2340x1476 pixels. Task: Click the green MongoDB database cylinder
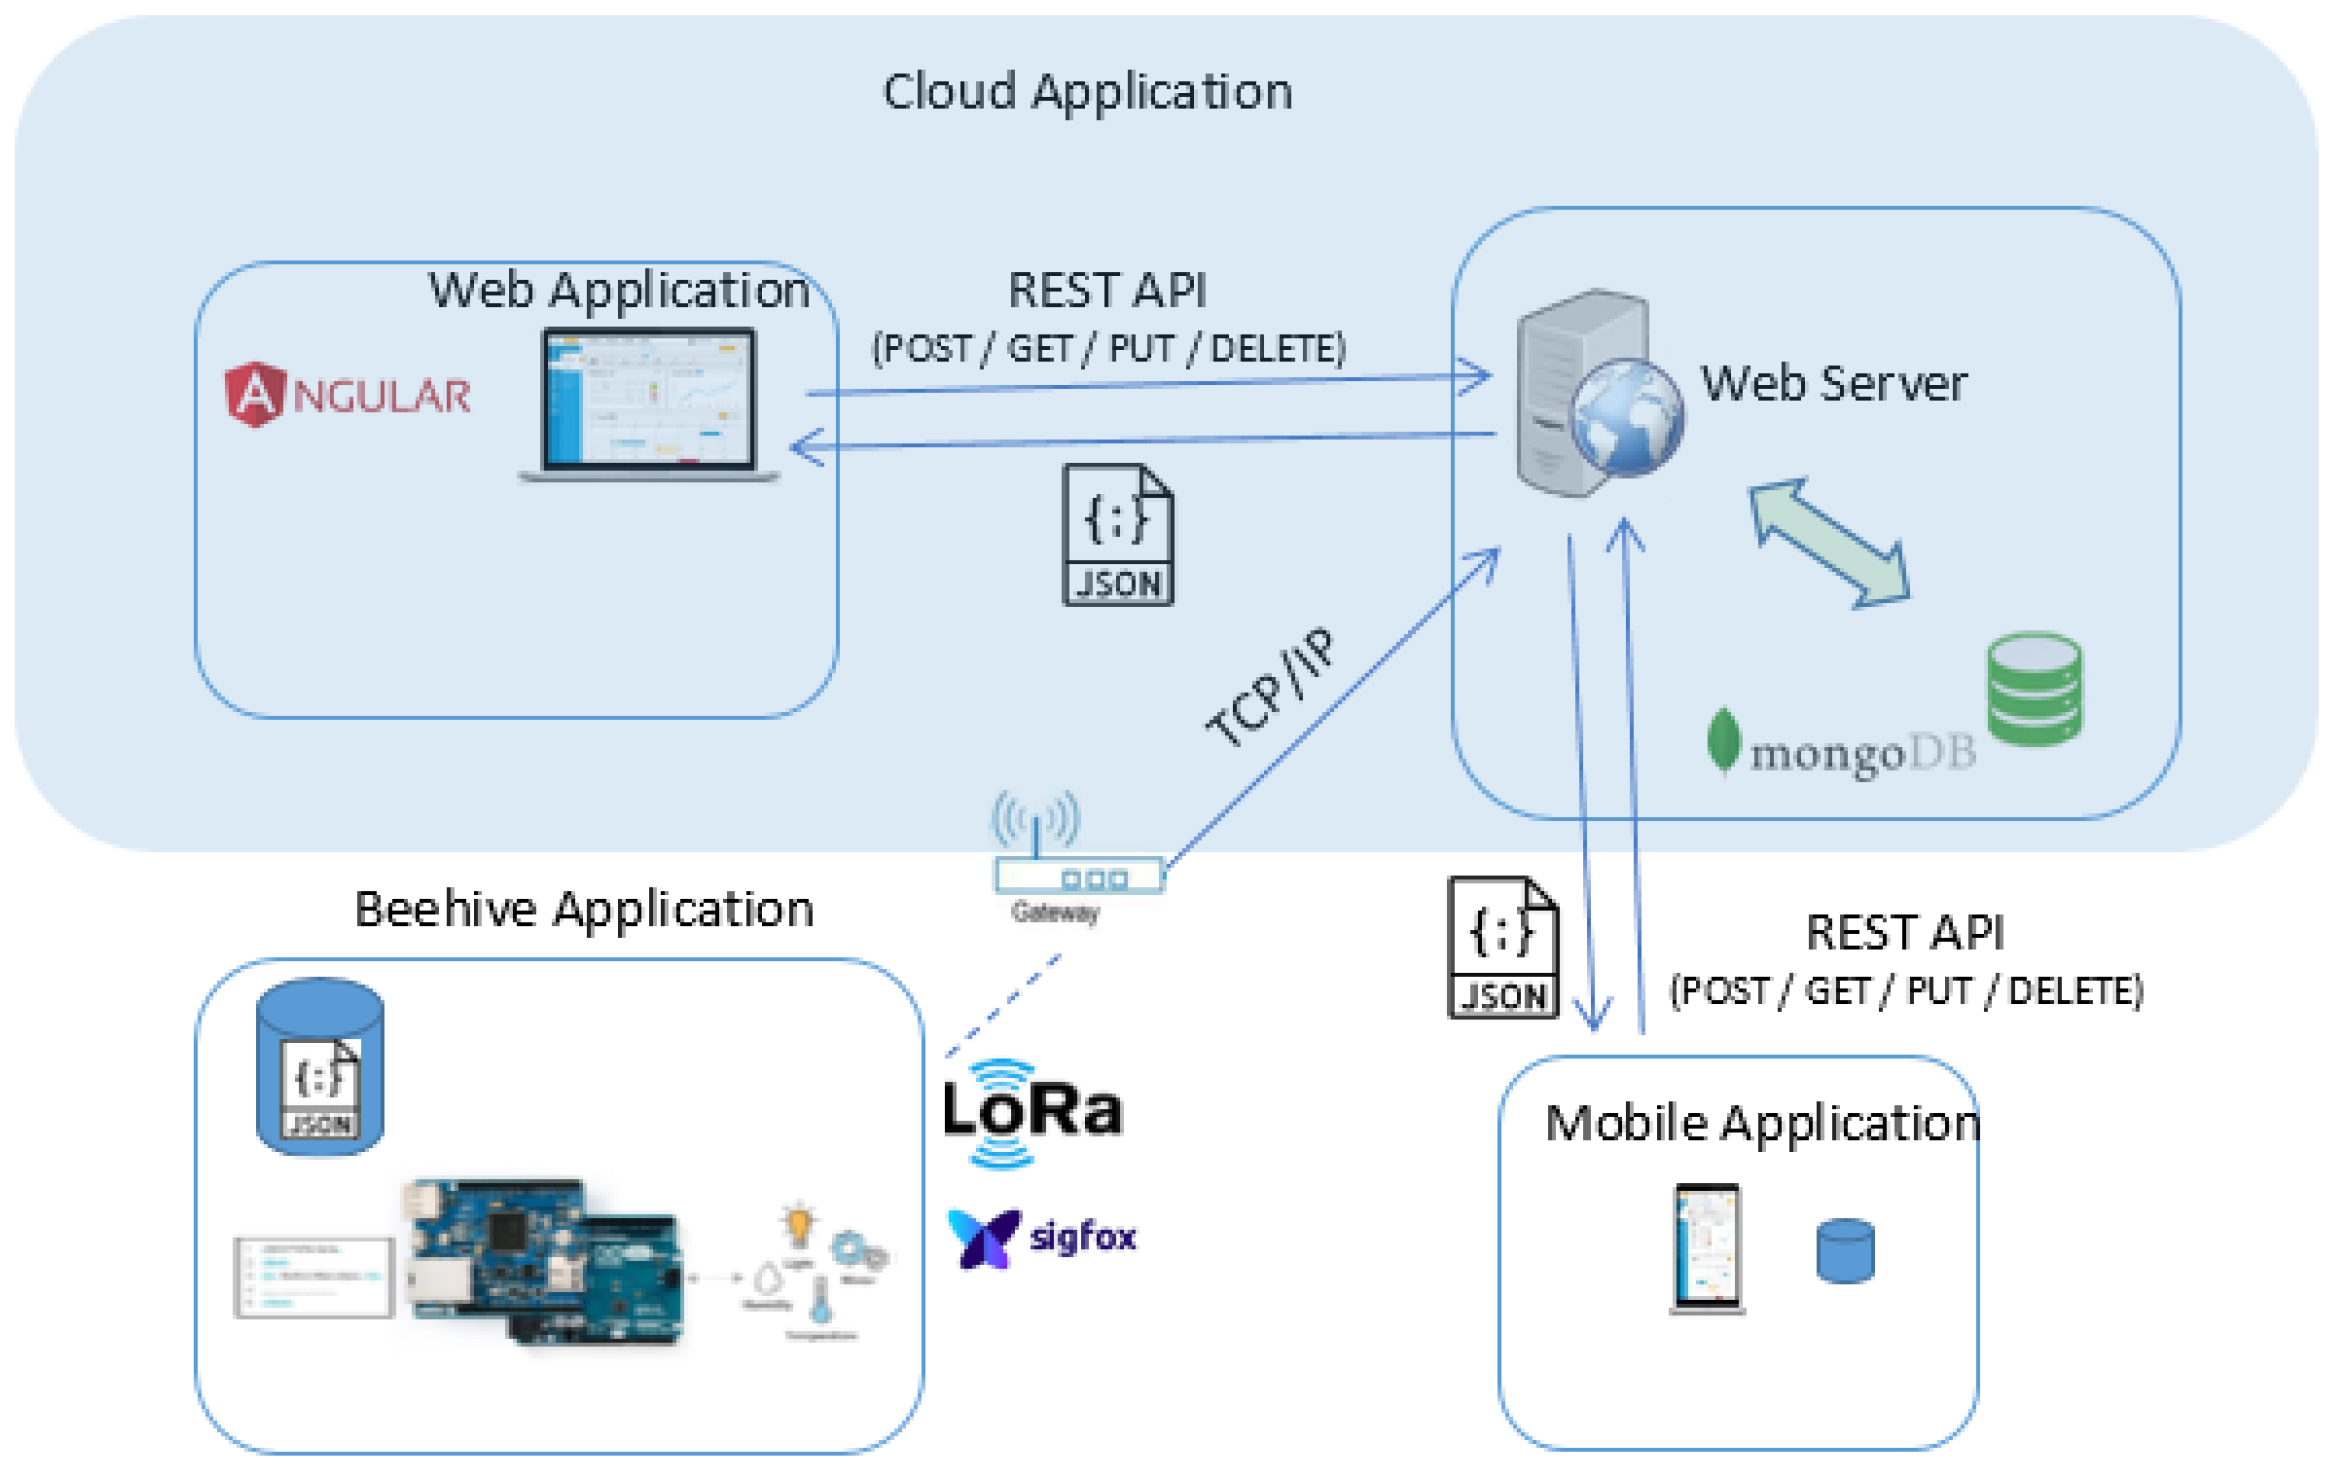tap(2034, 688)
